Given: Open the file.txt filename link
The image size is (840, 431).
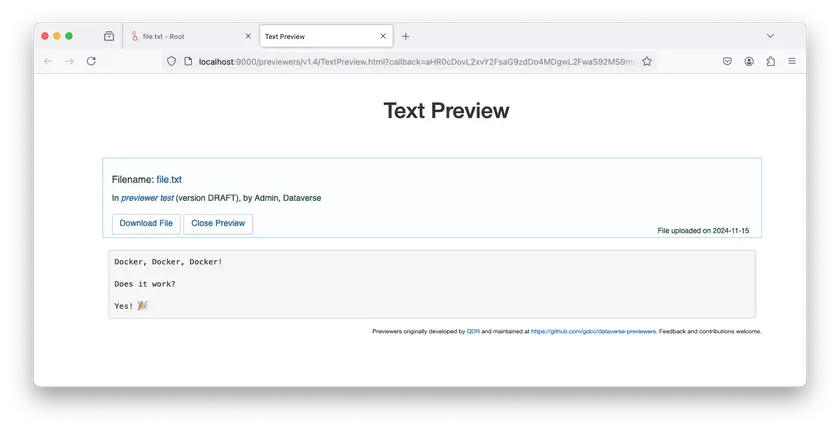Looking at the screenshot, I should click(169, 180).
